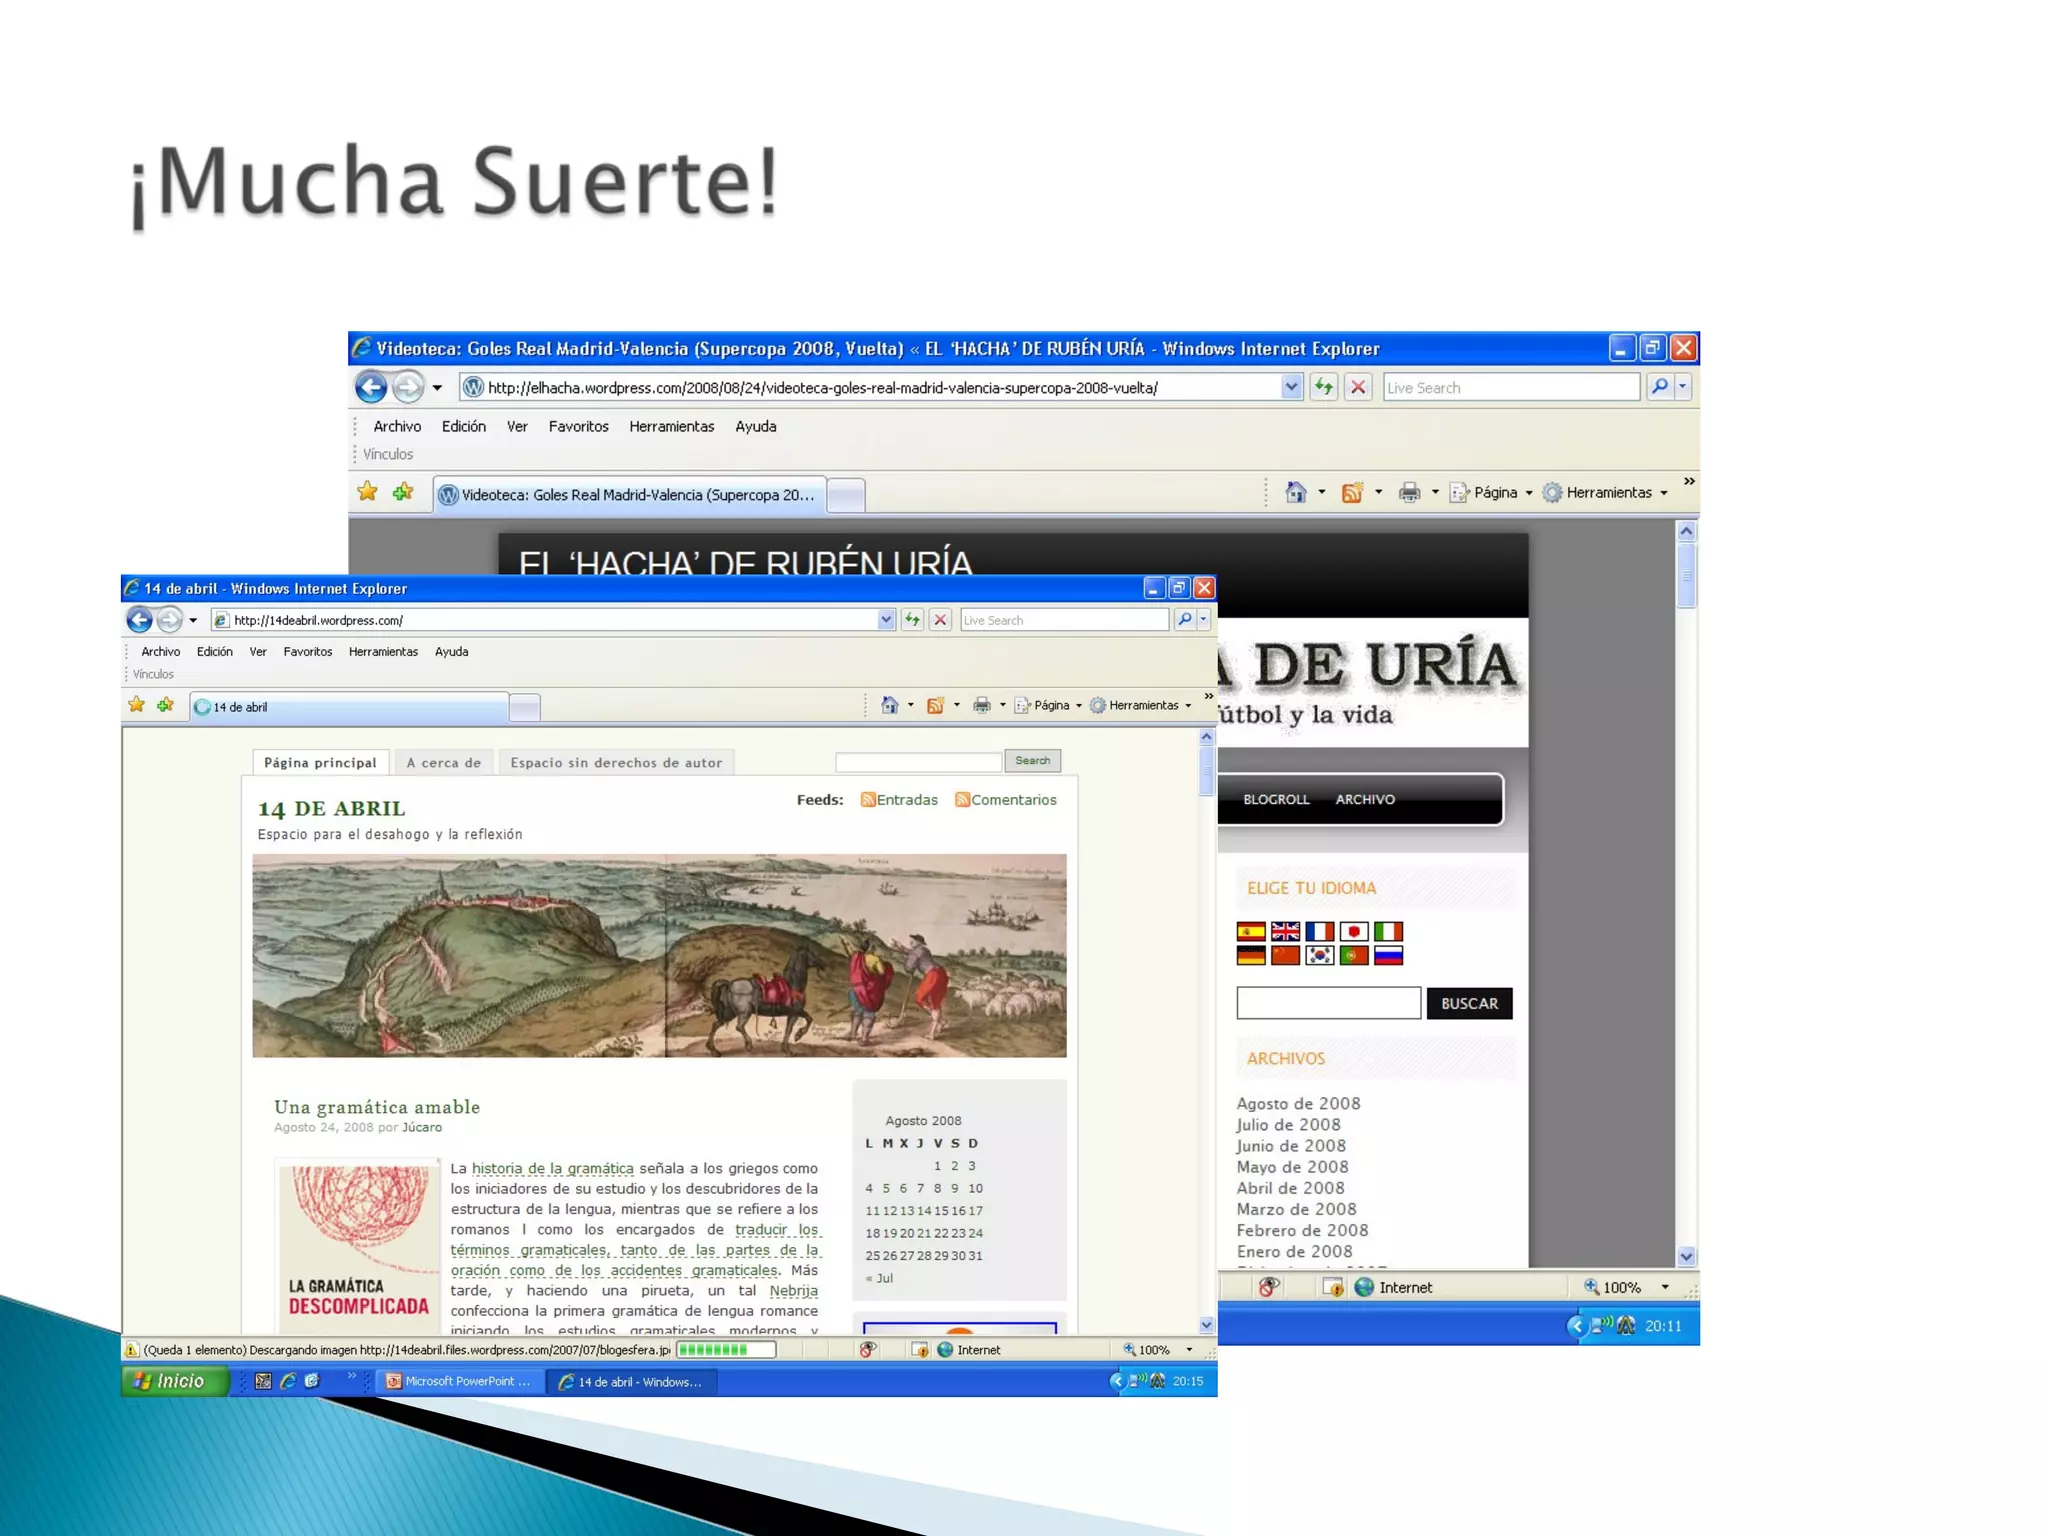Click Back arrow in the 14 de abril window
Viewport: 2048px width, 1536px height.
pyautogui.click(x=139, y=620)
